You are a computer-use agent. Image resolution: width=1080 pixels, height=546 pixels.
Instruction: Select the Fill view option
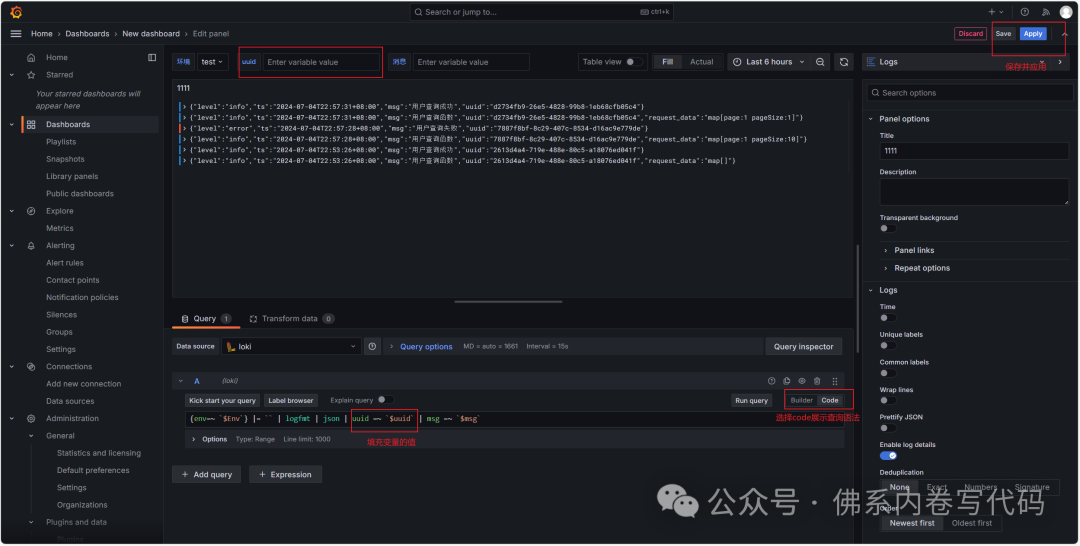pos(667,62)
